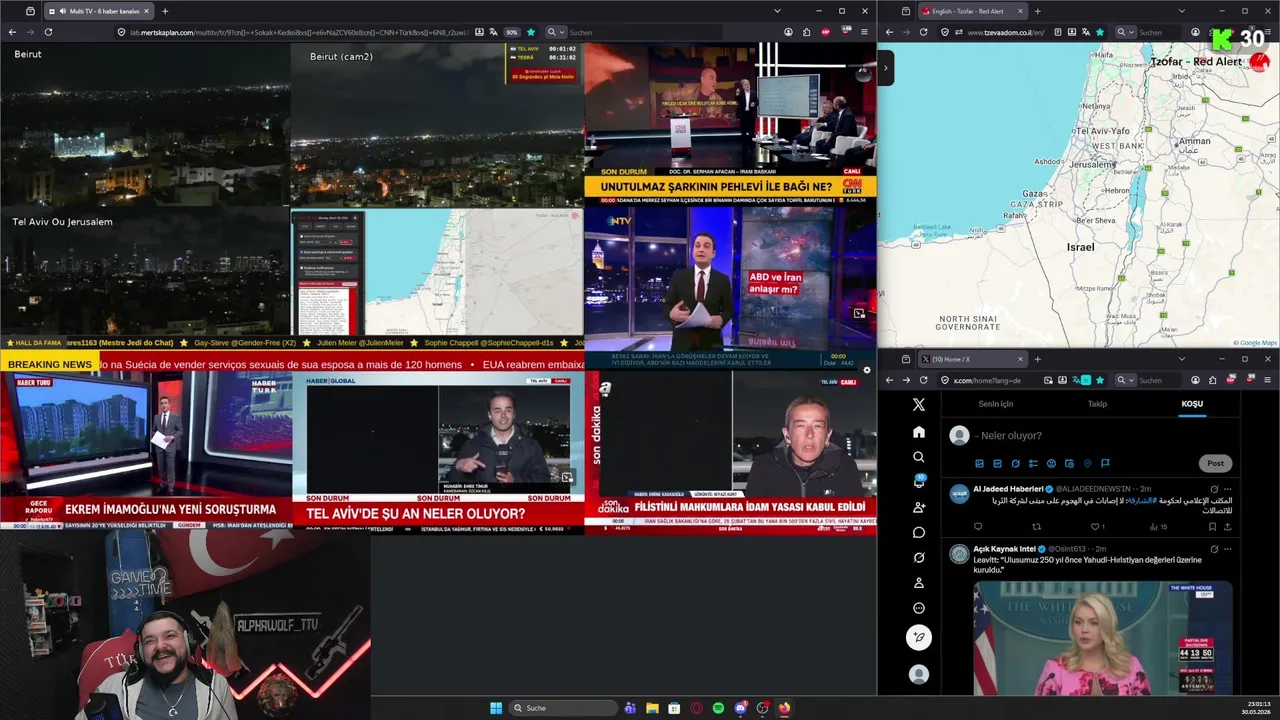Tag location icon in X composer
The height and width of the screenshot is (720, 1280).
point(1087,463)
